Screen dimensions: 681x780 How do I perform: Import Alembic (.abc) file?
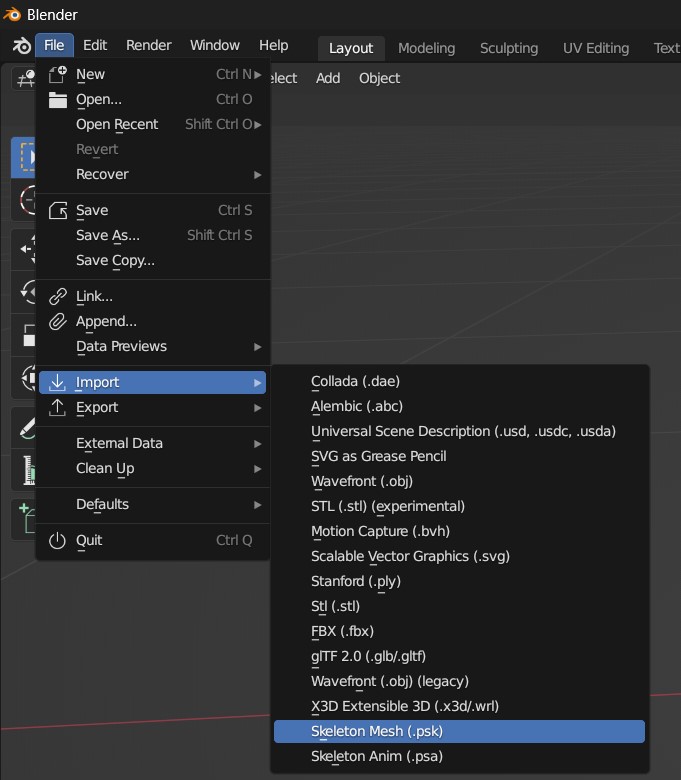click(x=459, y=406)
